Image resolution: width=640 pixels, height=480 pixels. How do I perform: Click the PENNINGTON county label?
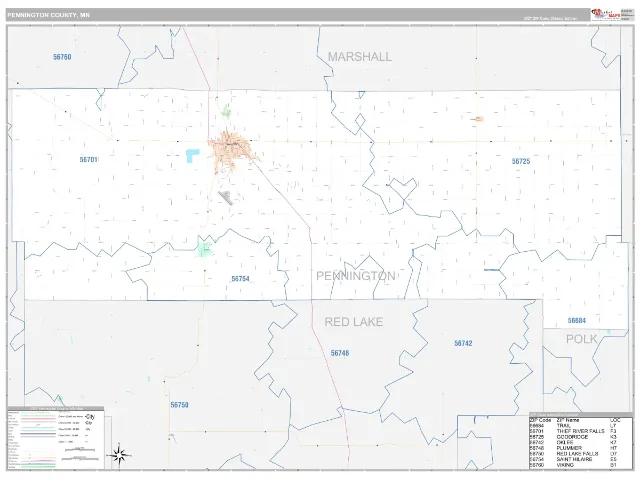pyautogui.click(x=356, y=276)
